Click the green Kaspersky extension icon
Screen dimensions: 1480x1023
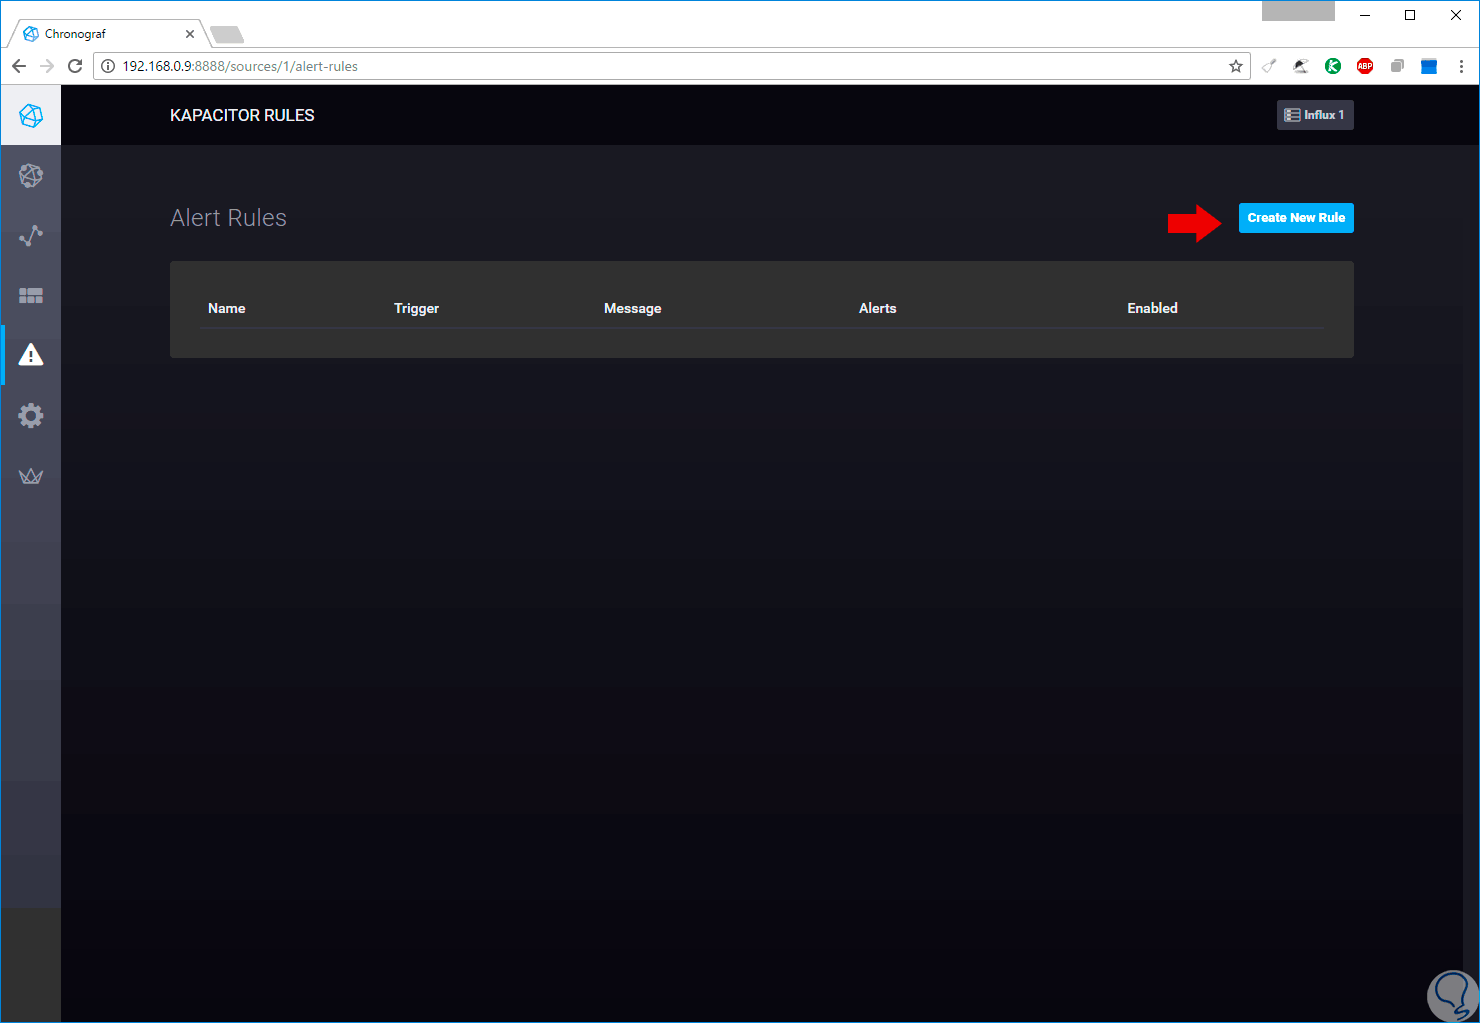coord(1333,66)
